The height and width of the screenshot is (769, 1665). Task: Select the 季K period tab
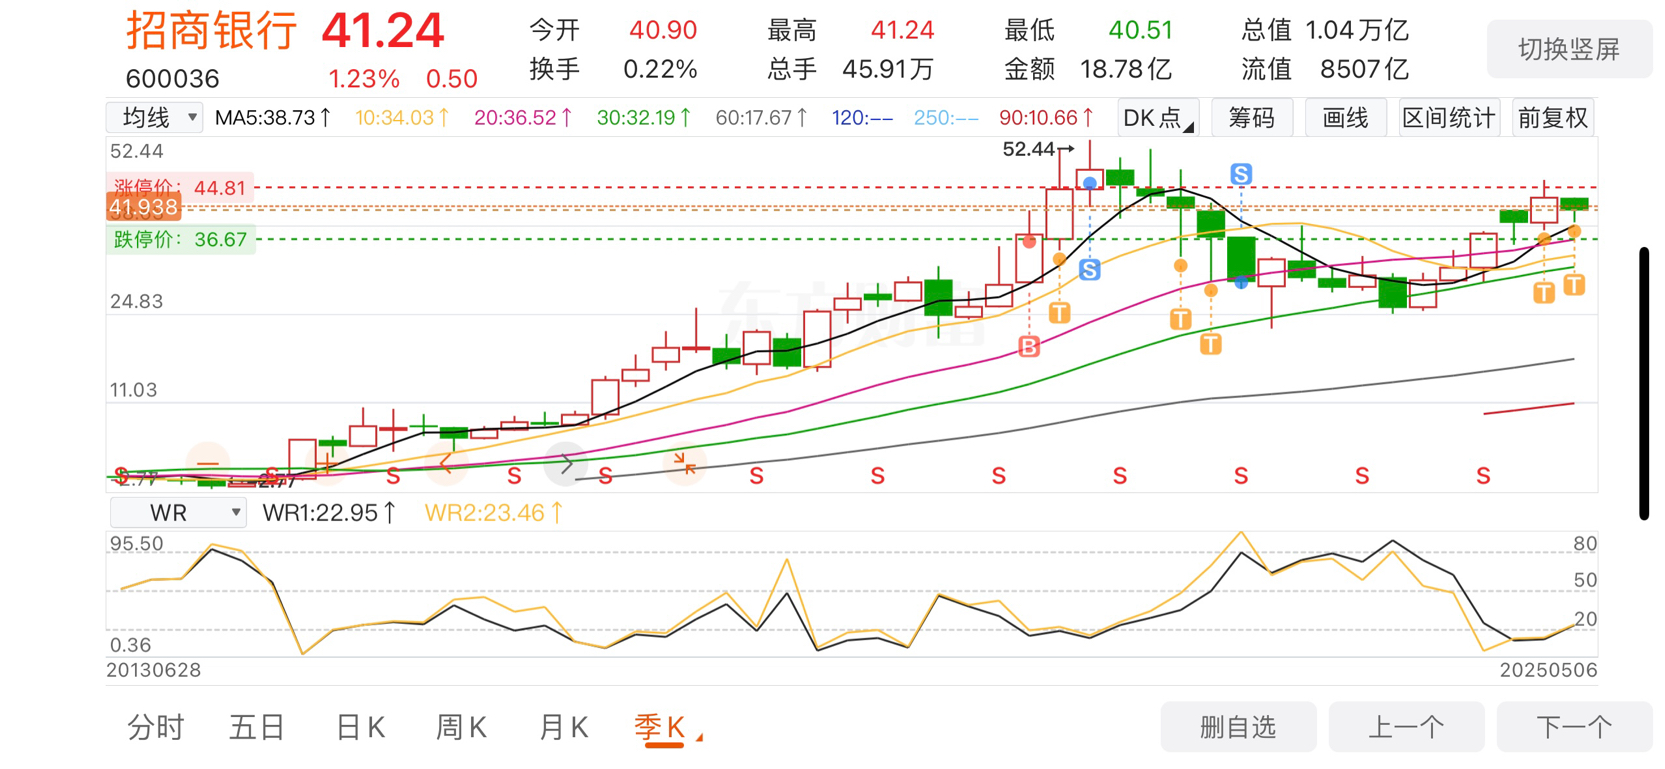click(x=661, y=727)
